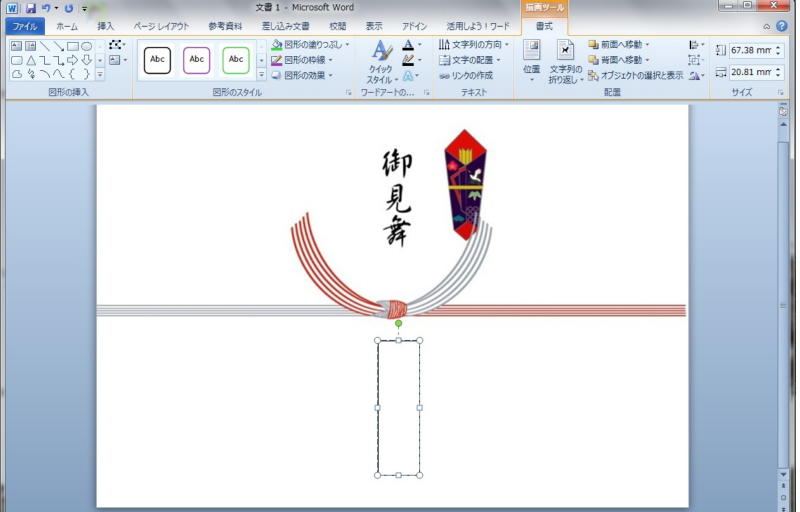This screenshot has width=800, height=512.
Task: Apply the purple outlined Abc shape style
Action: pos(197,60)
